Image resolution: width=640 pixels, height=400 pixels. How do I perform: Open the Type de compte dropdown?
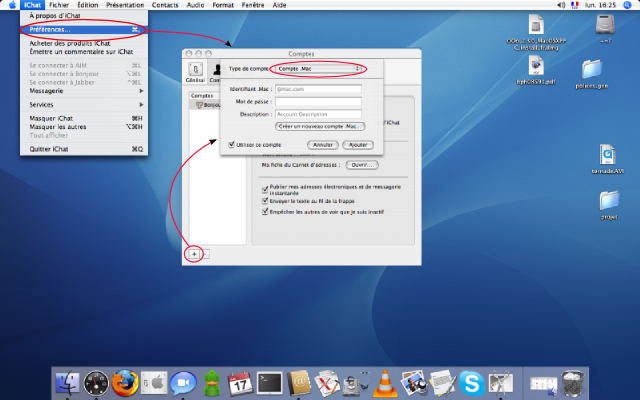(318, 69)
